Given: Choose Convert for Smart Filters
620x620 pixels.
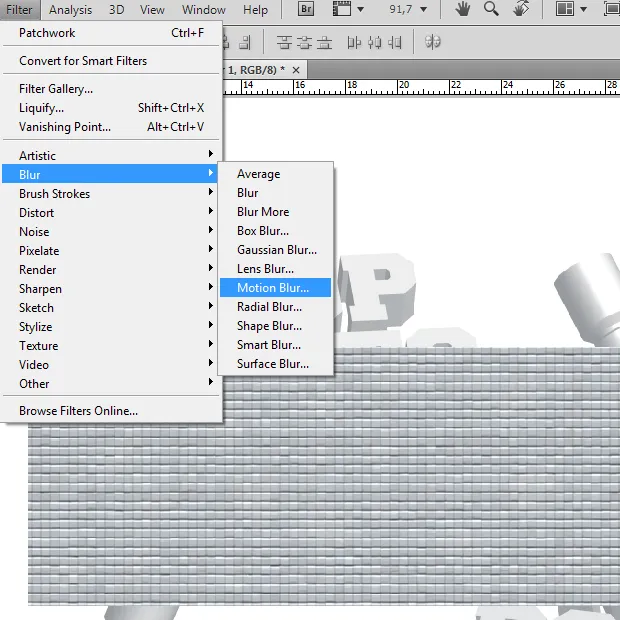Looking at the screenshot, I should 83,61.
